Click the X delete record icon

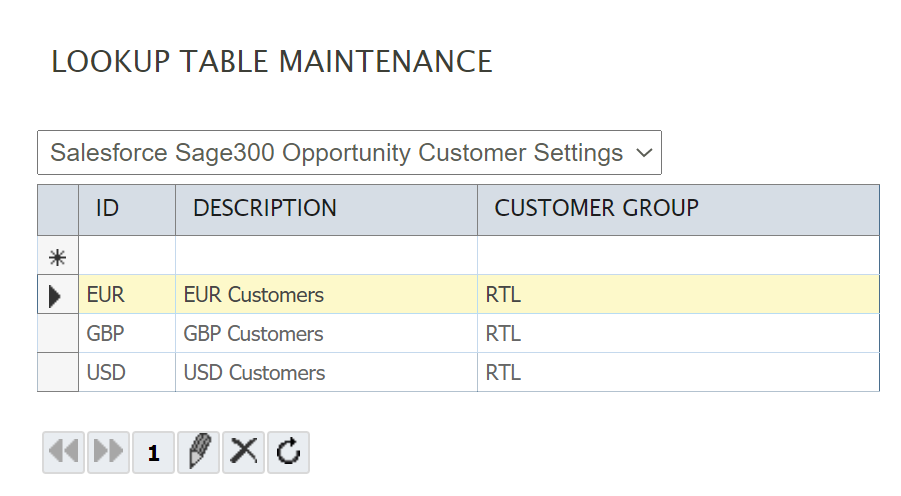[x=243, y=452]
